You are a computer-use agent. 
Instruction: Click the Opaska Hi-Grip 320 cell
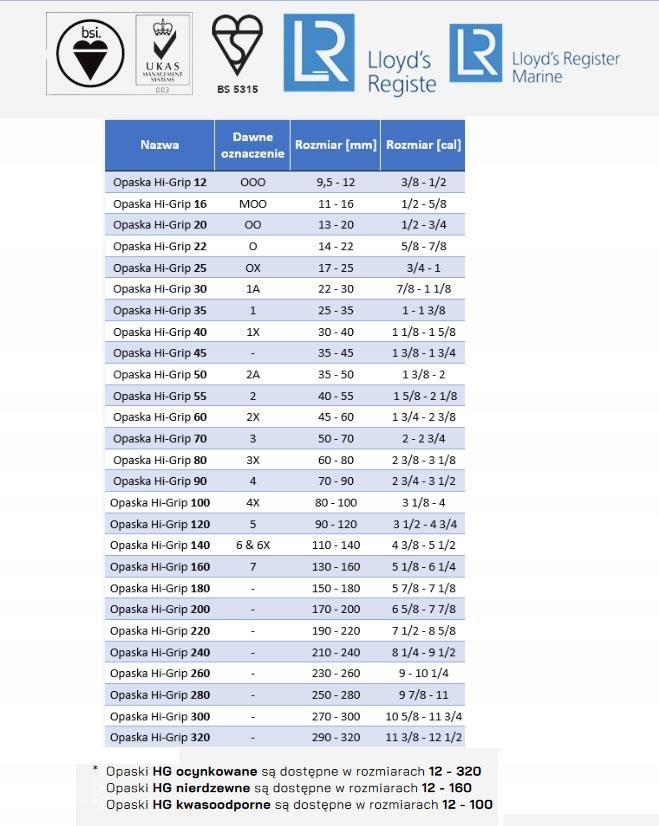pyautogui.click(x=160, y=737)
